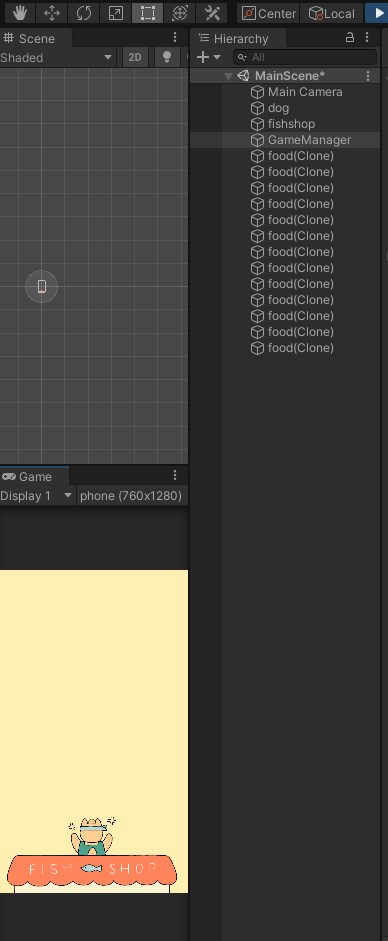Click the Hierarchy create plus button
The height and width of the screenshot is (941, 388).
203,57
